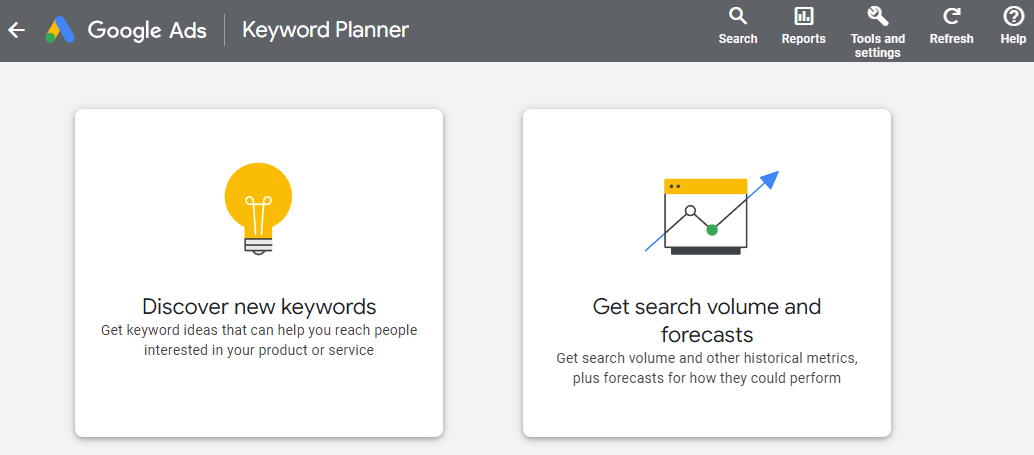Open the "Tools and settings" text label
This screenshot has height=455, width=1034.
[877, 46]
